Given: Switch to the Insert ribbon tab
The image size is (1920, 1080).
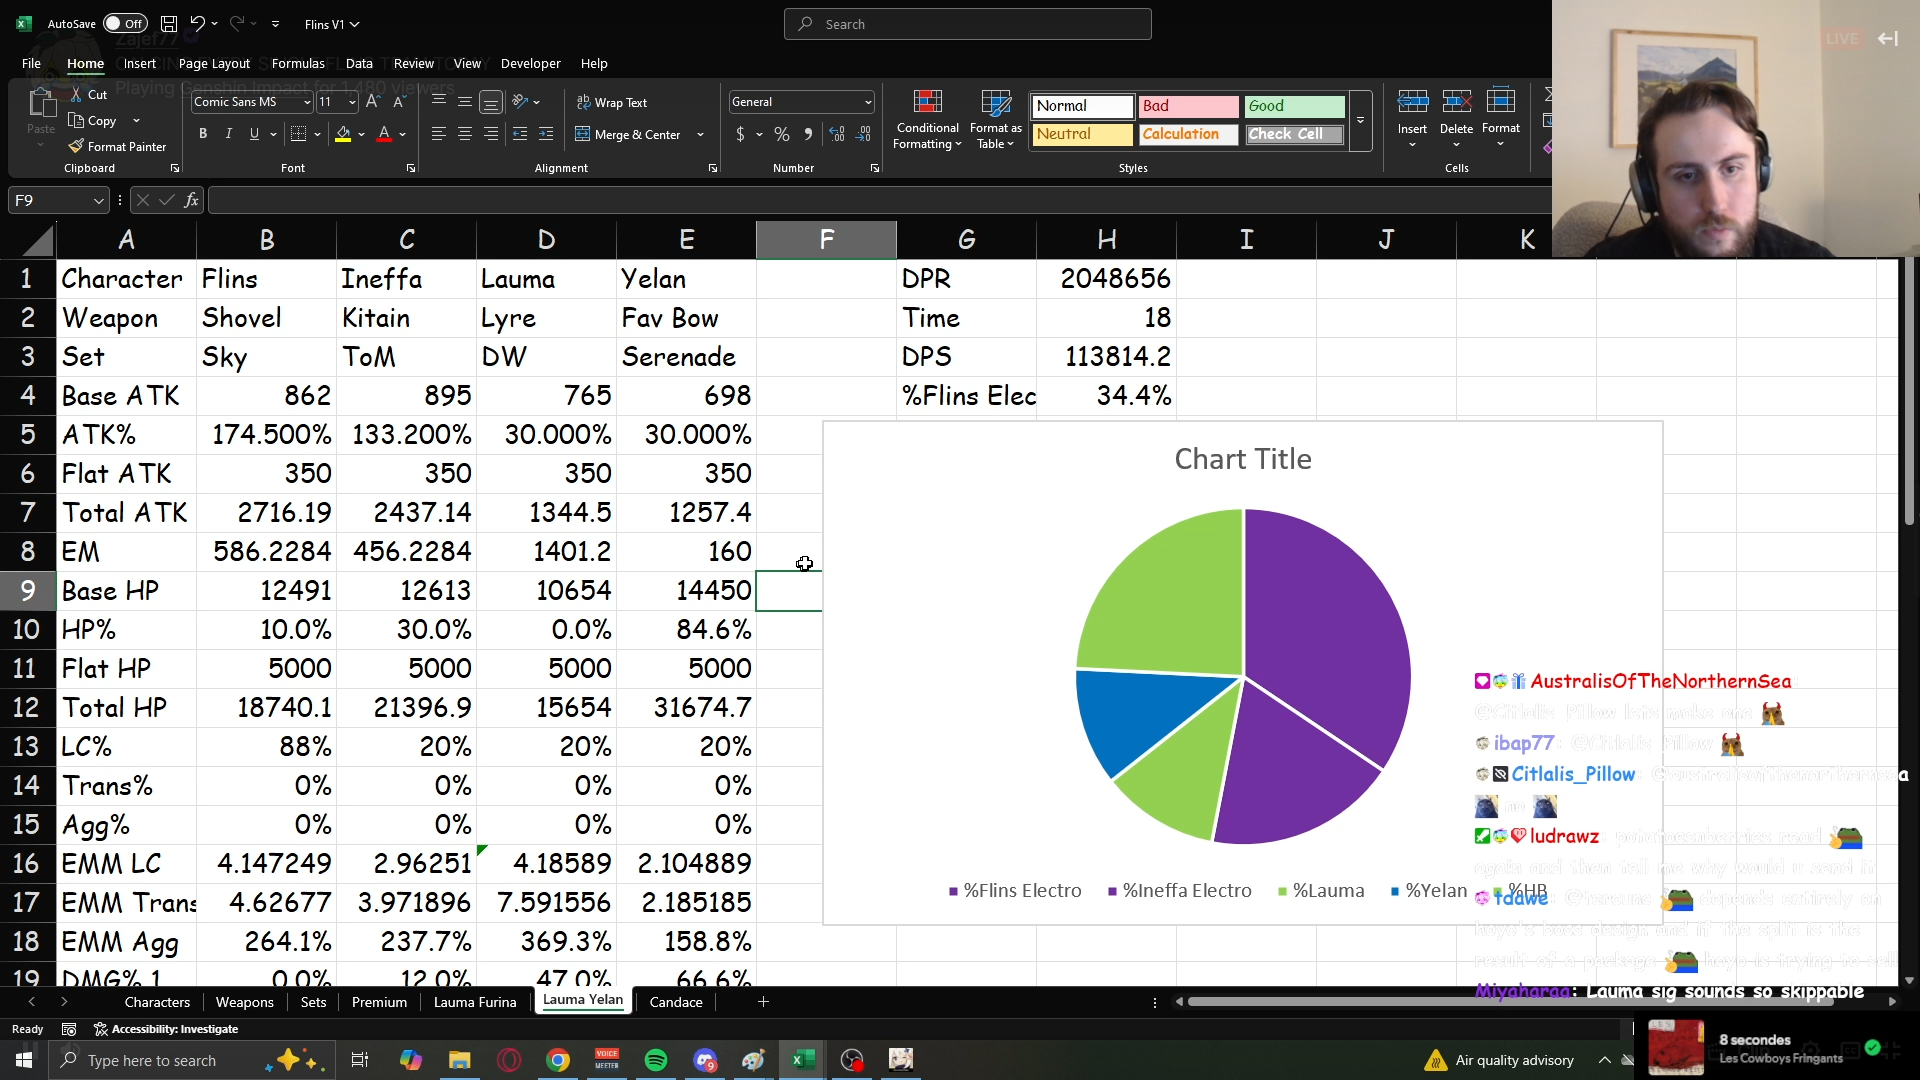Looking at the screenshot, I should tap(140, 63).
